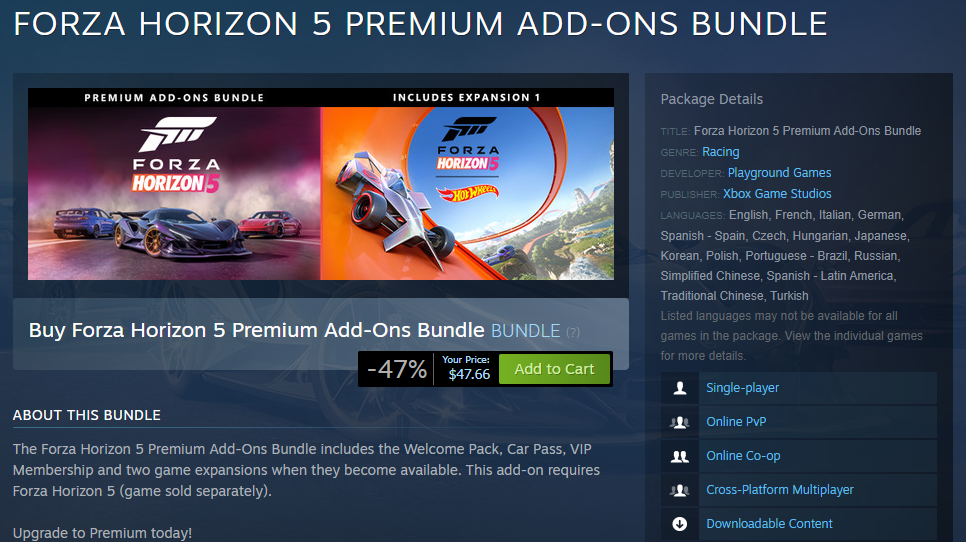Click the bundle help question mark

coord(573,332)
